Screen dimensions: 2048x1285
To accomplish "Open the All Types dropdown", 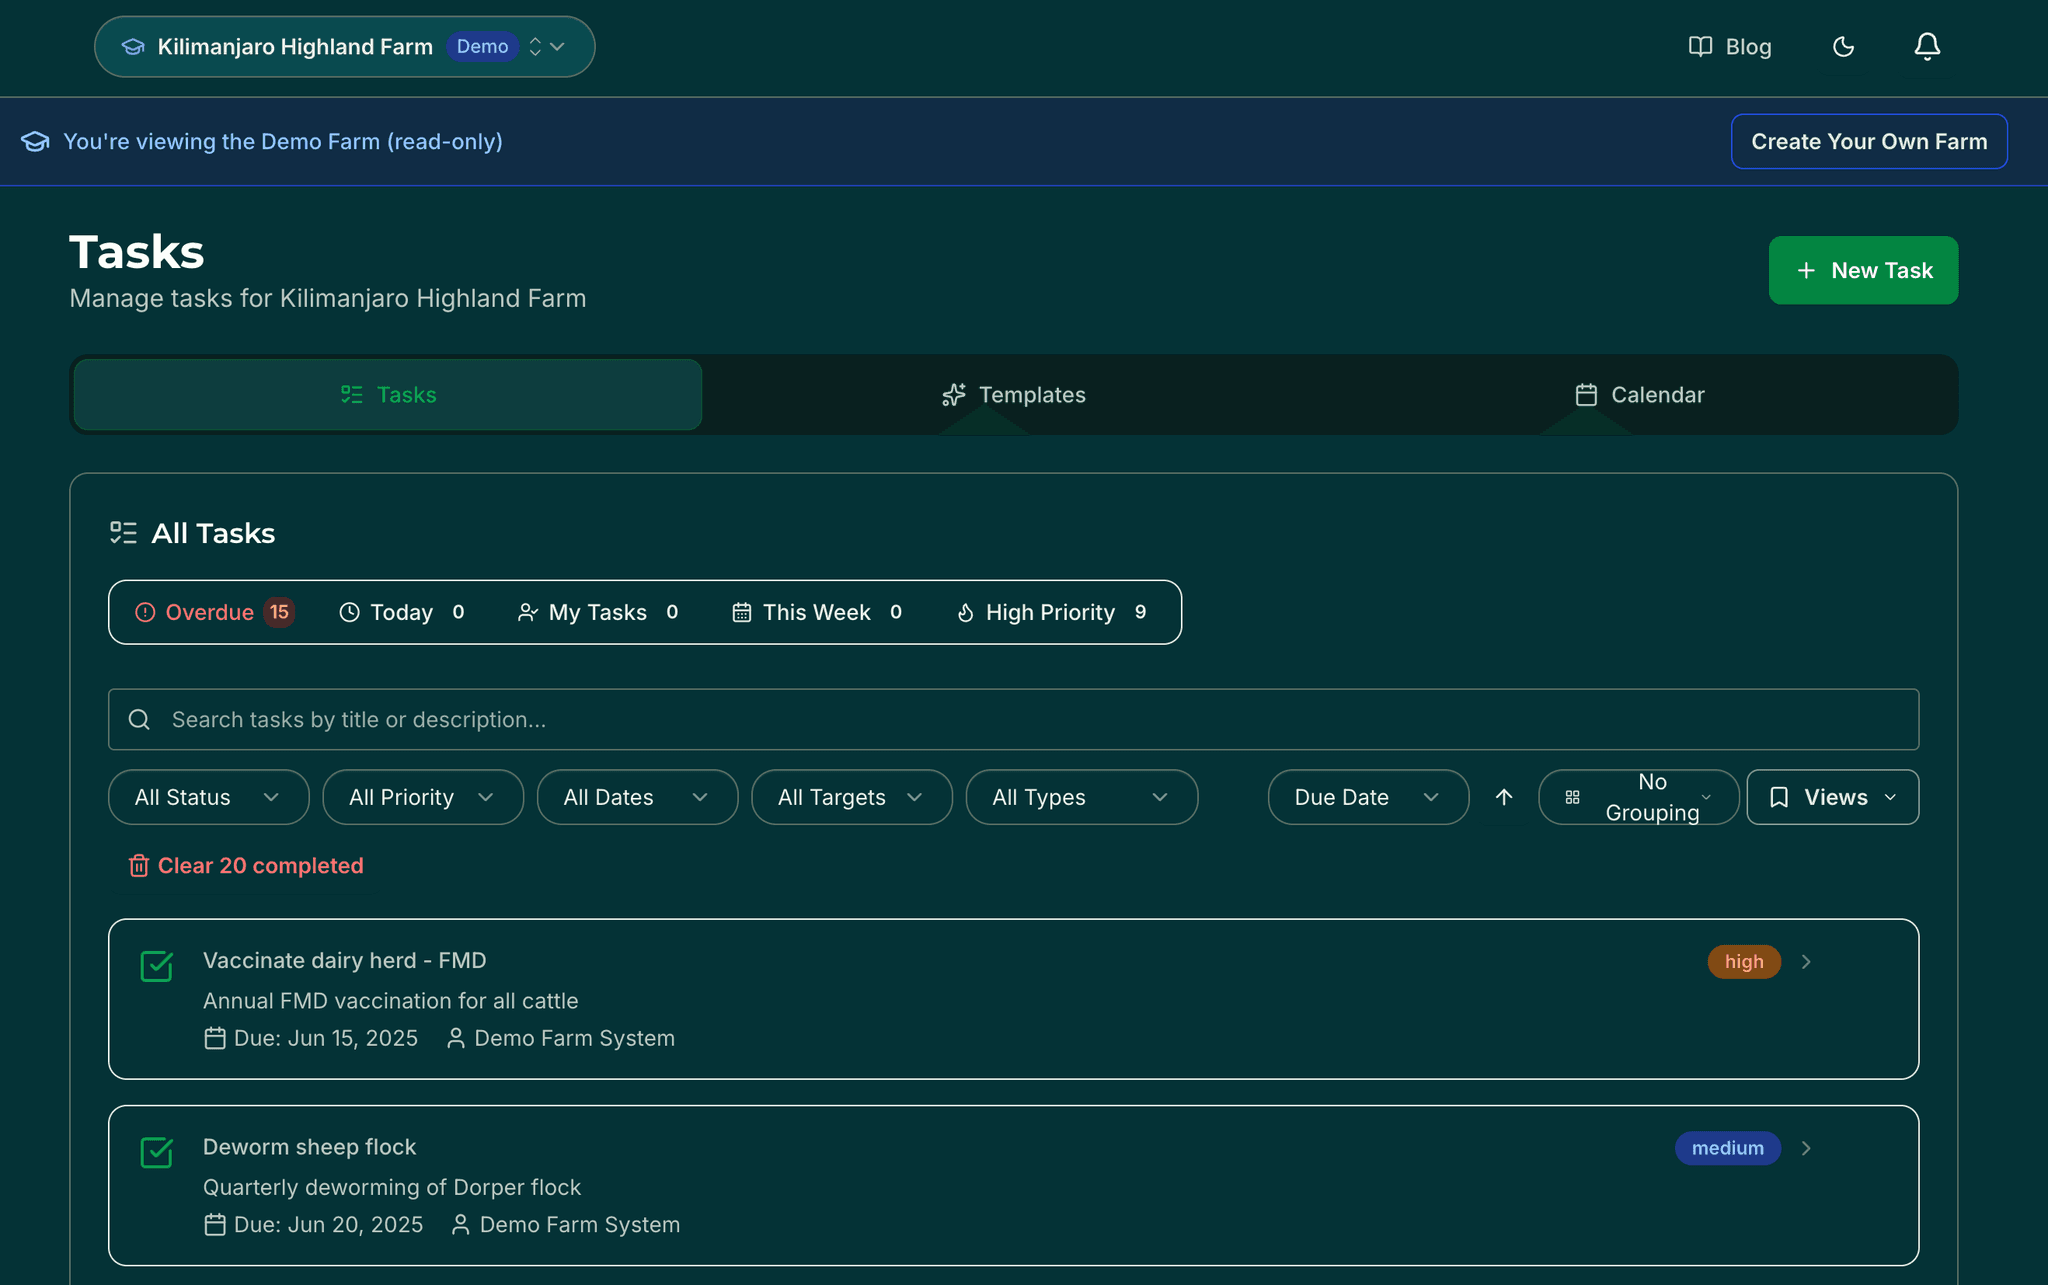I will click(x=1081, y=797).
